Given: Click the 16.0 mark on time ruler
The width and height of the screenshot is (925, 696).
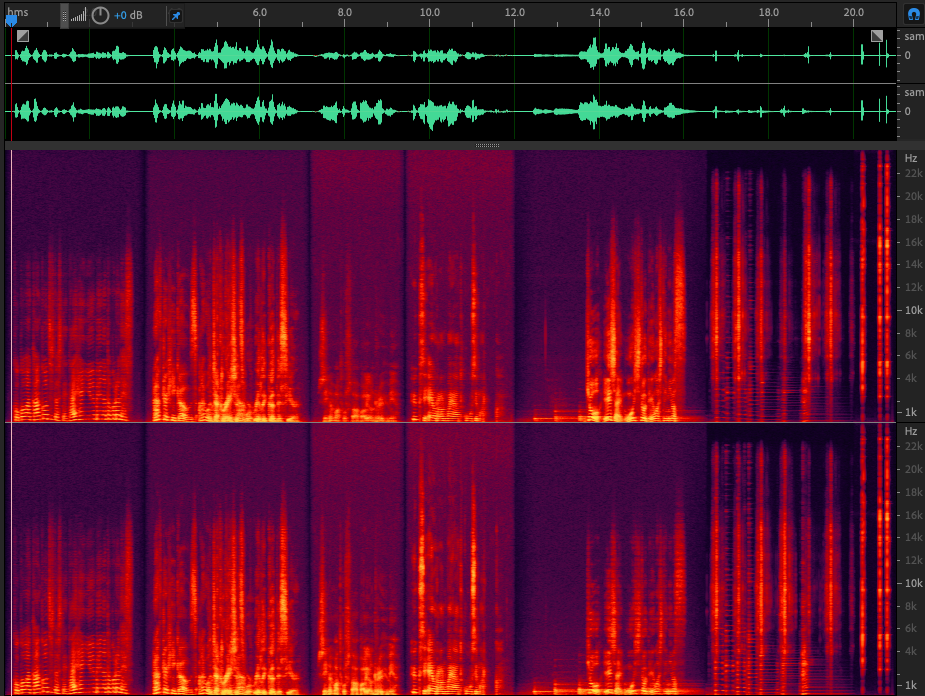Looking at the screenshot, I should point(684,11).
